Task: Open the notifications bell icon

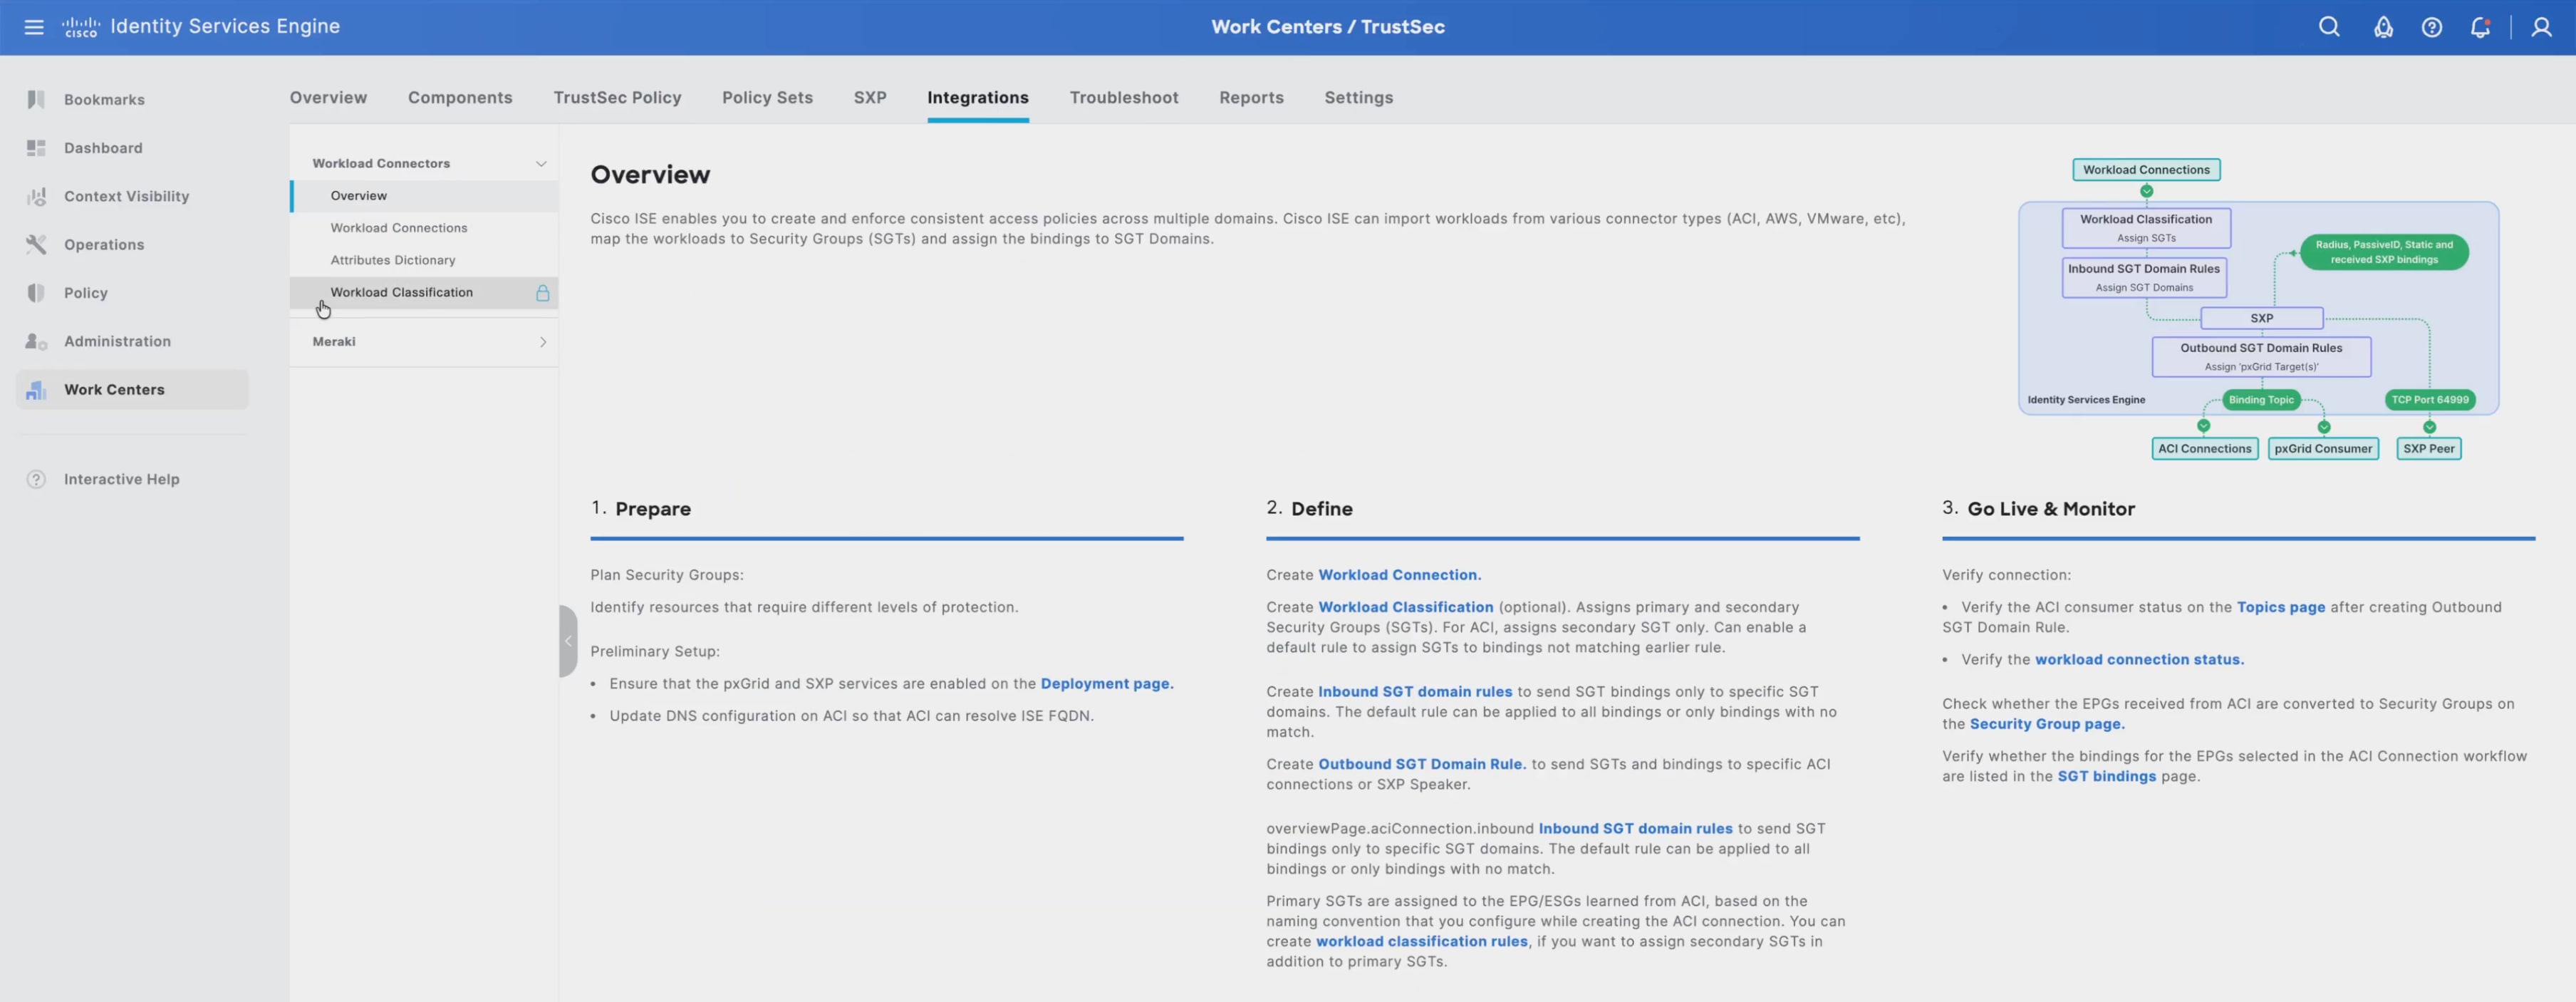Action: click(2480, 27)
